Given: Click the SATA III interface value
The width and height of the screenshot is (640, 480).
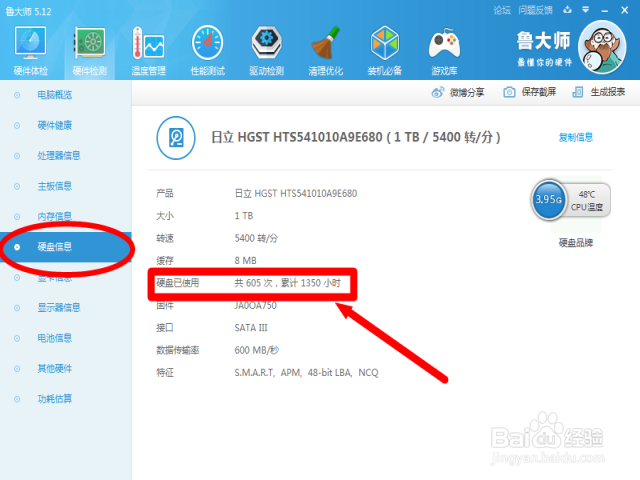Looking at the screenshot, I should point(251,328).
